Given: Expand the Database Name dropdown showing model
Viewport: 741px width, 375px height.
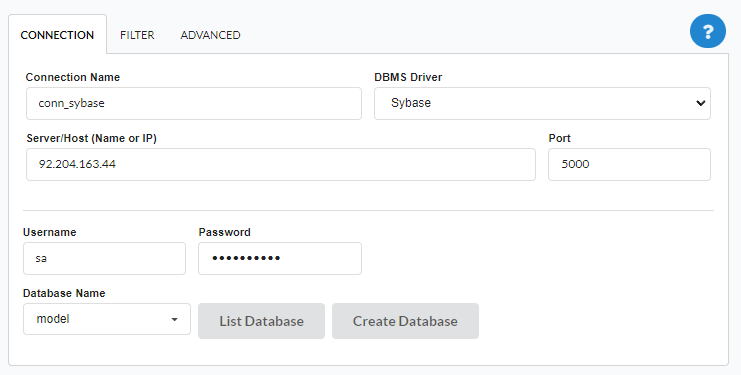Looking at the screenshot, I should click(x=107, y=319).
